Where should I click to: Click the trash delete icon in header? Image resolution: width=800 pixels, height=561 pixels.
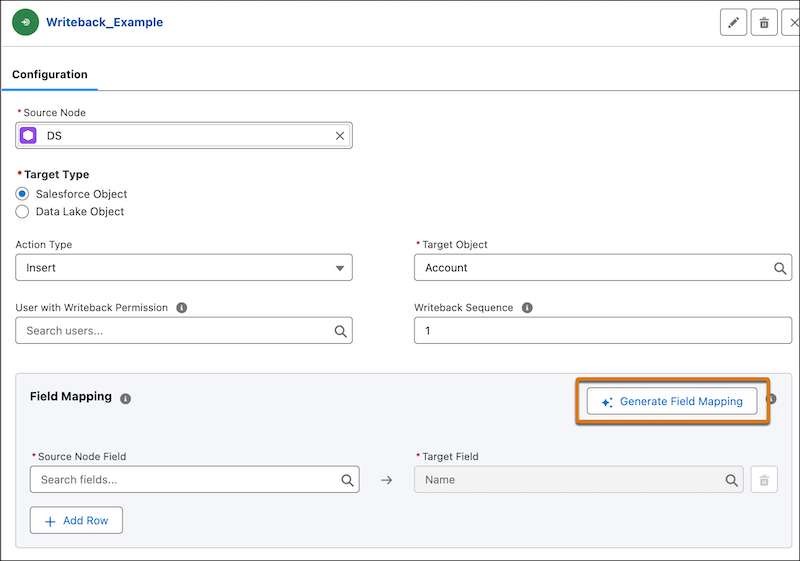(764, 22)
